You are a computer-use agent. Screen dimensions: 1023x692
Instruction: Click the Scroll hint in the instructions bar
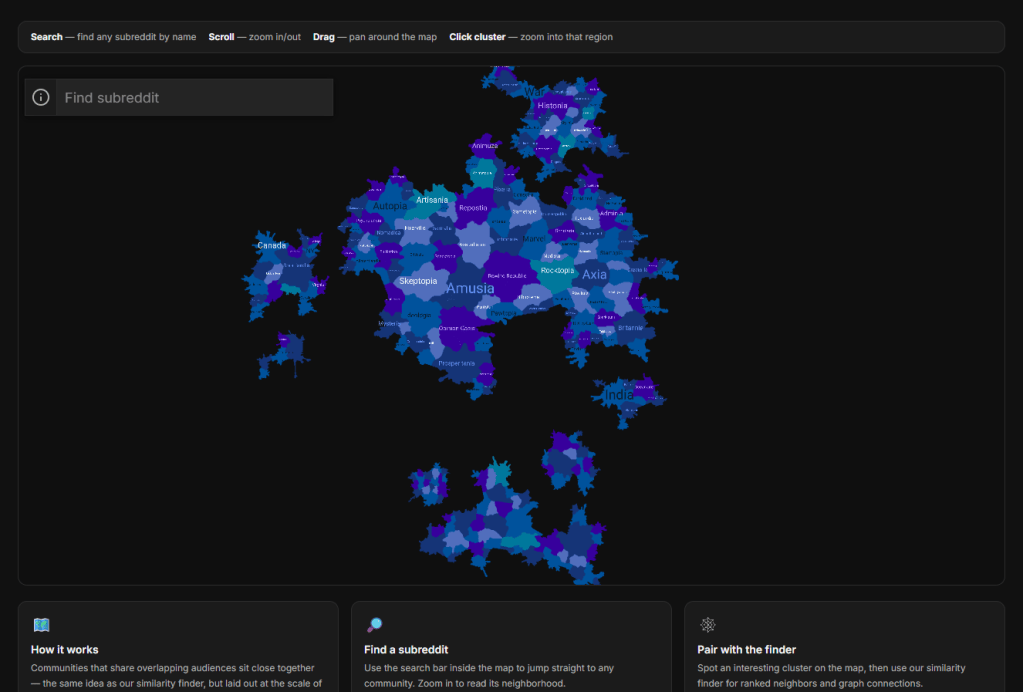(254, 37)
